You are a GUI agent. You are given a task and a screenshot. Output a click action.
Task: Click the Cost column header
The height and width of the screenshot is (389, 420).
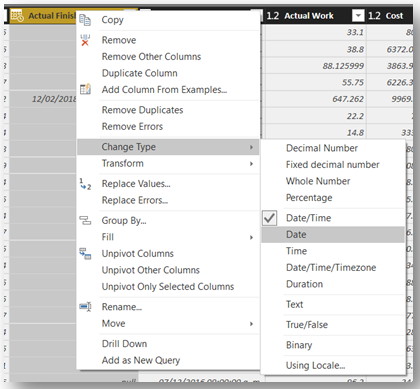(390, 16)
